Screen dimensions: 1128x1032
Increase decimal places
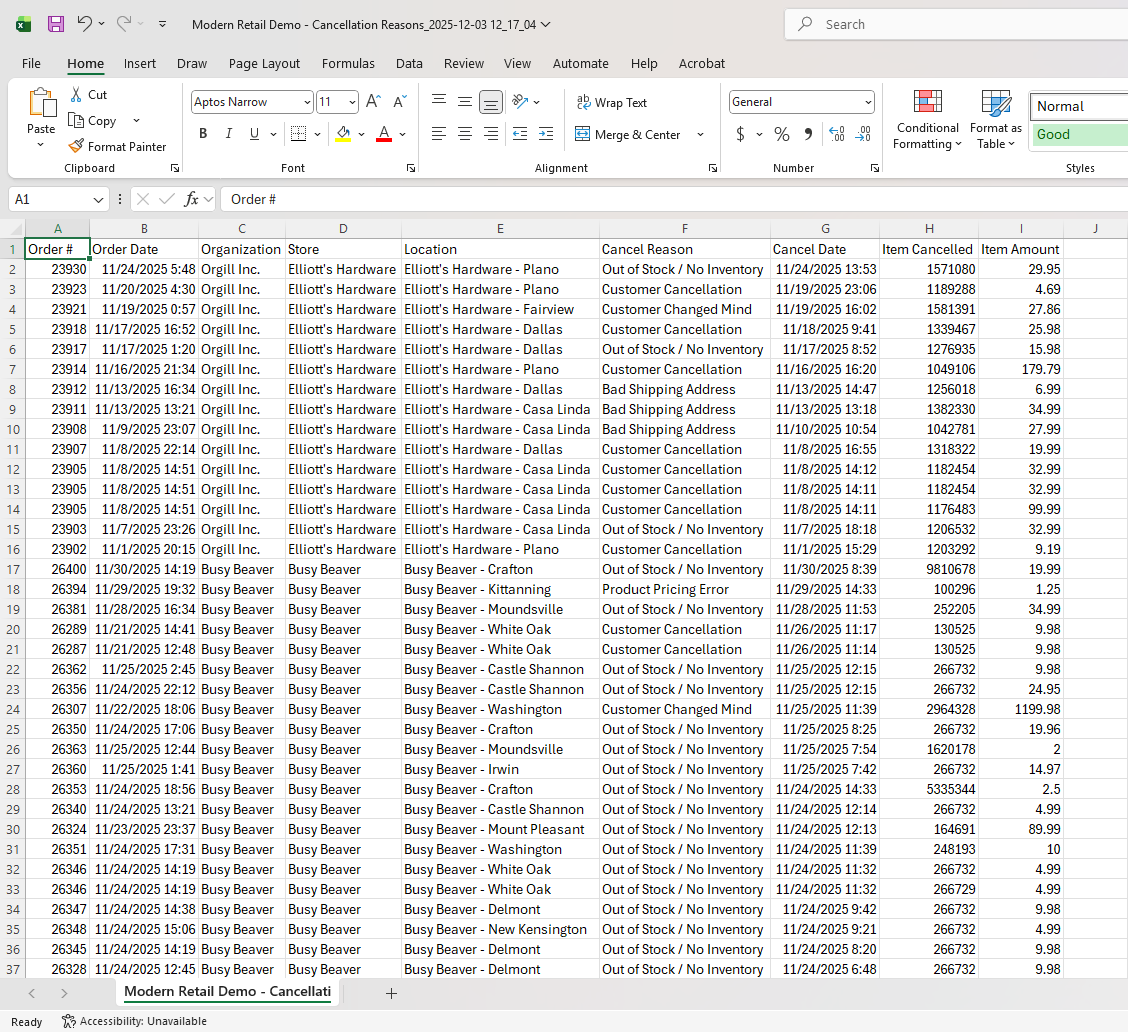837,134
